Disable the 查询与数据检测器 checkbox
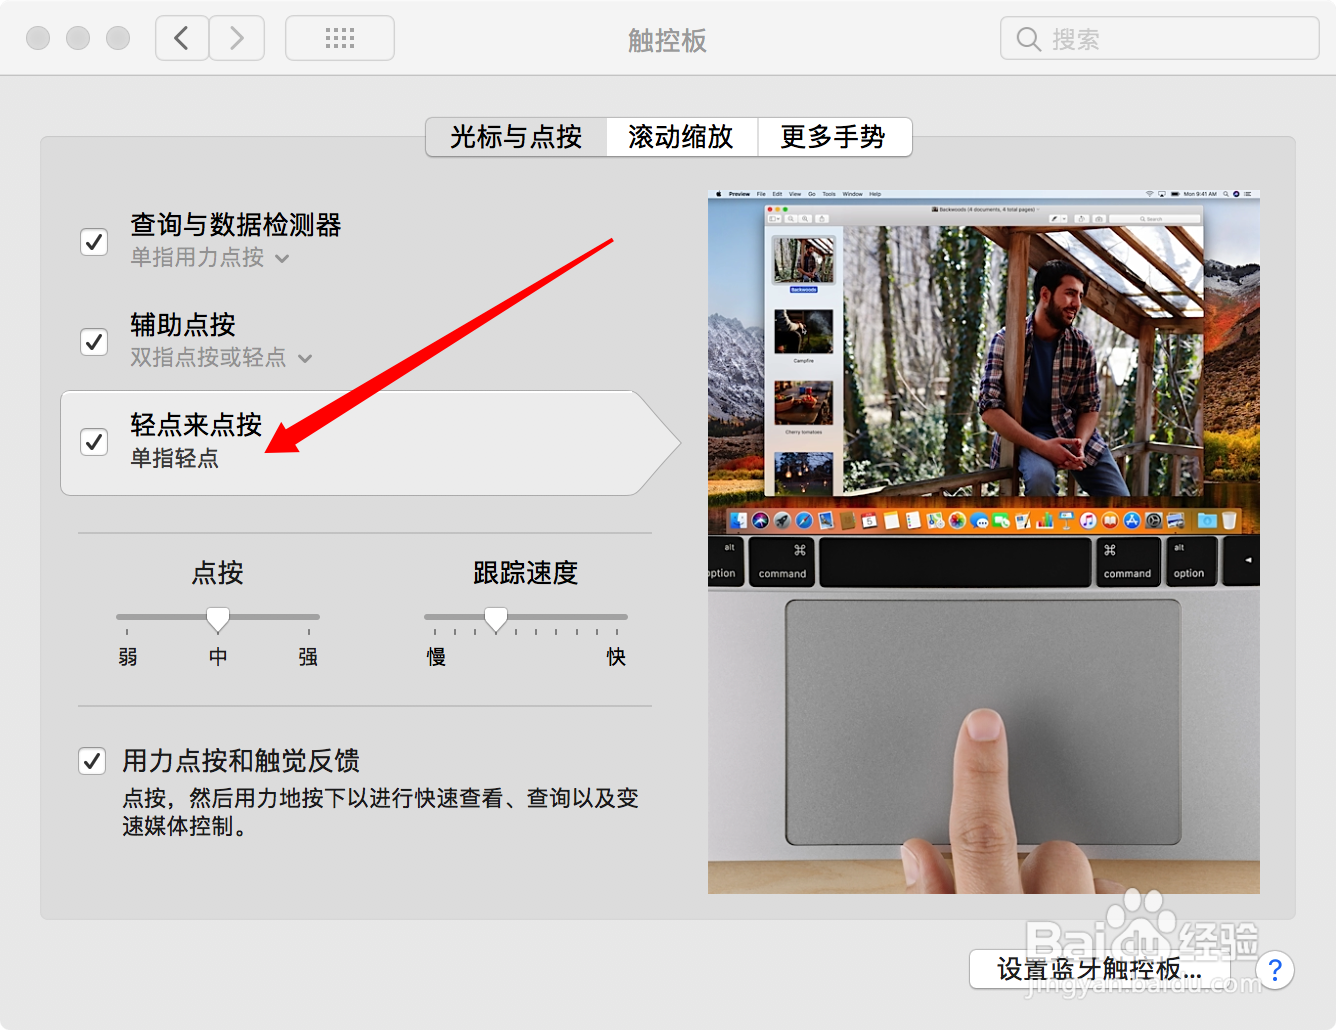 click(93, 241)
